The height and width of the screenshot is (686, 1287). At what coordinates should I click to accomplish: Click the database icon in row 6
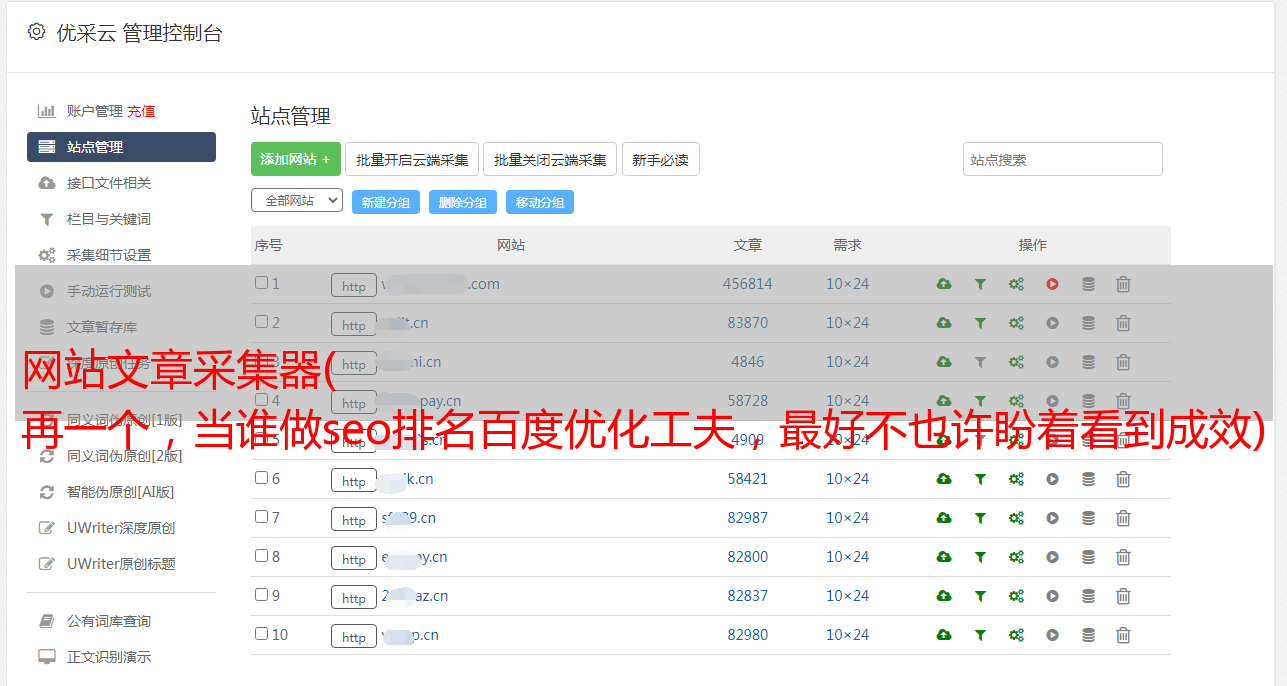coord(1088,479)
